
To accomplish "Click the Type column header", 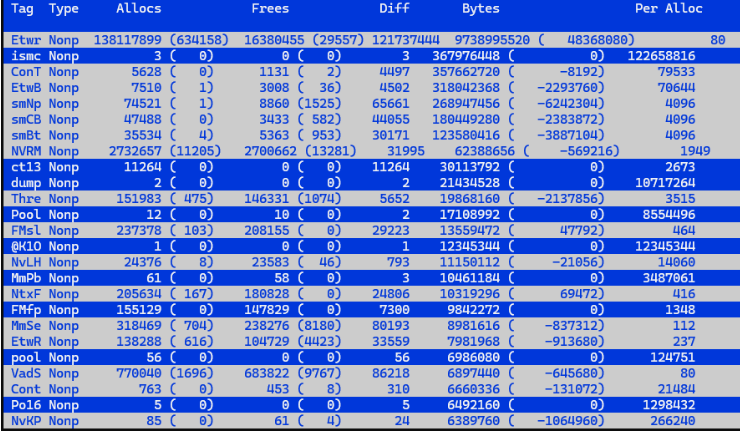I will point(64,8).
